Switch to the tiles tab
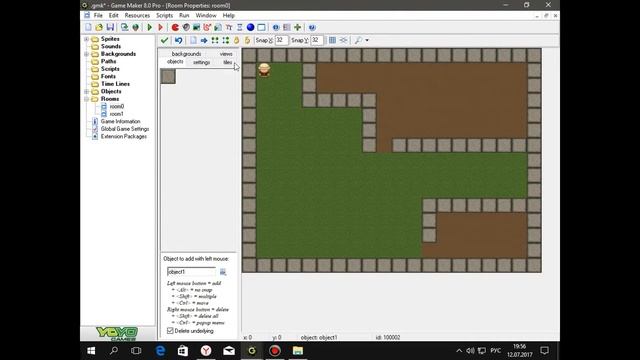The height and width of the screenshot is (360, 640). click(x=227, y=62)
